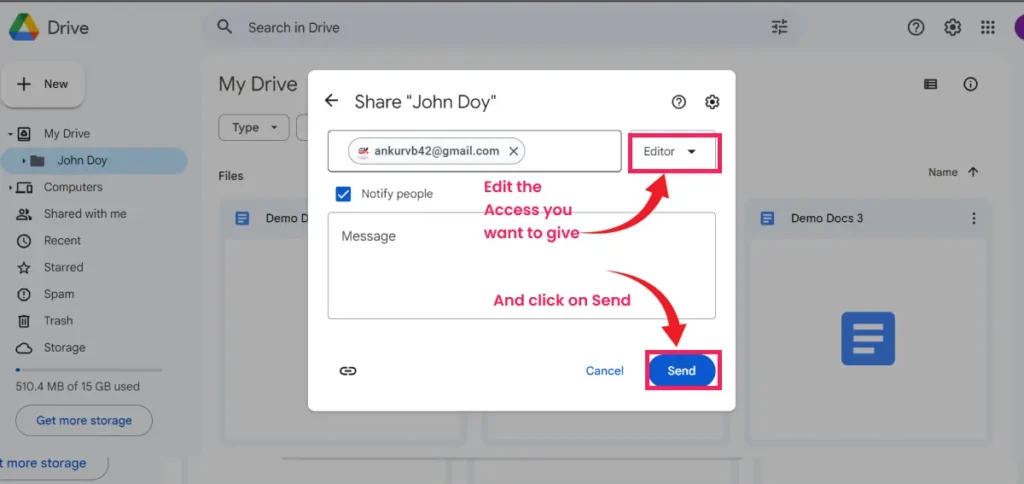Show details info icon
Viewport: 1024px width, 484px height.
coord(970,85)
